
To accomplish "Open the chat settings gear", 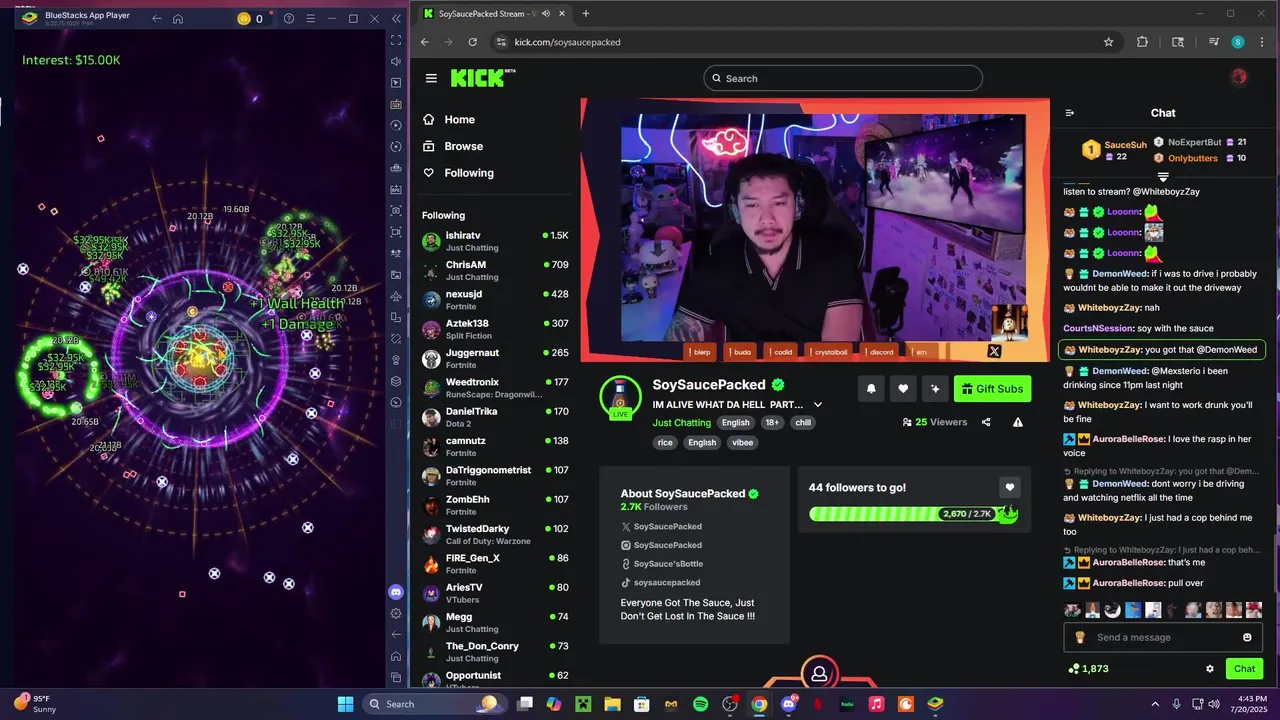I will click(x=1210, y=669).
